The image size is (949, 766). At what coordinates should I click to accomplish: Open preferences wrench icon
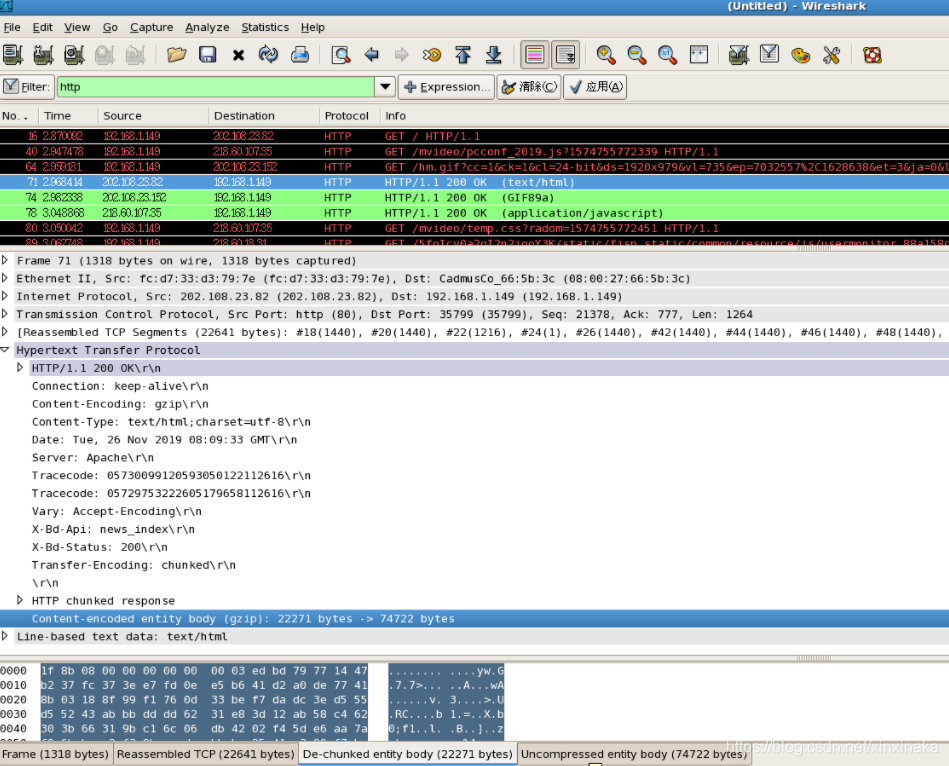(x=832, y=55)
